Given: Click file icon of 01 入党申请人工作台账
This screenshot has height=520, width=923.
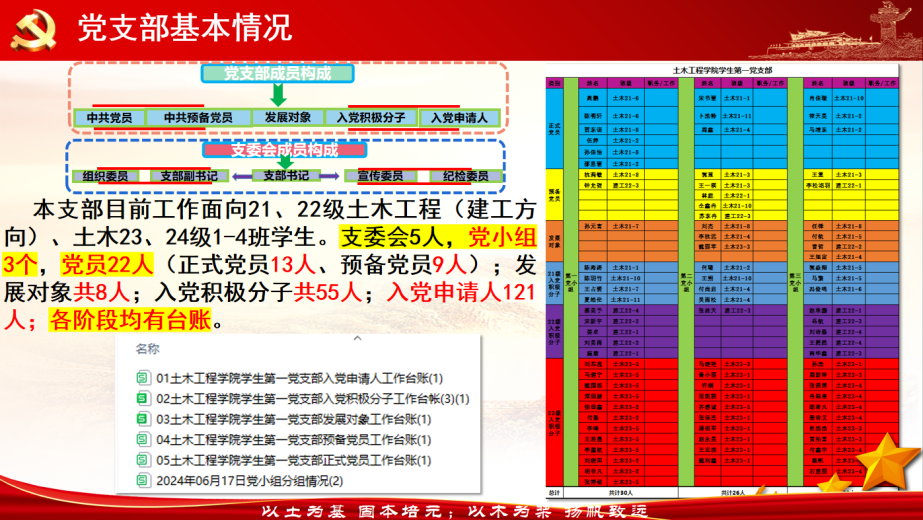Looking at the screenshot, I should click(142, 378).
